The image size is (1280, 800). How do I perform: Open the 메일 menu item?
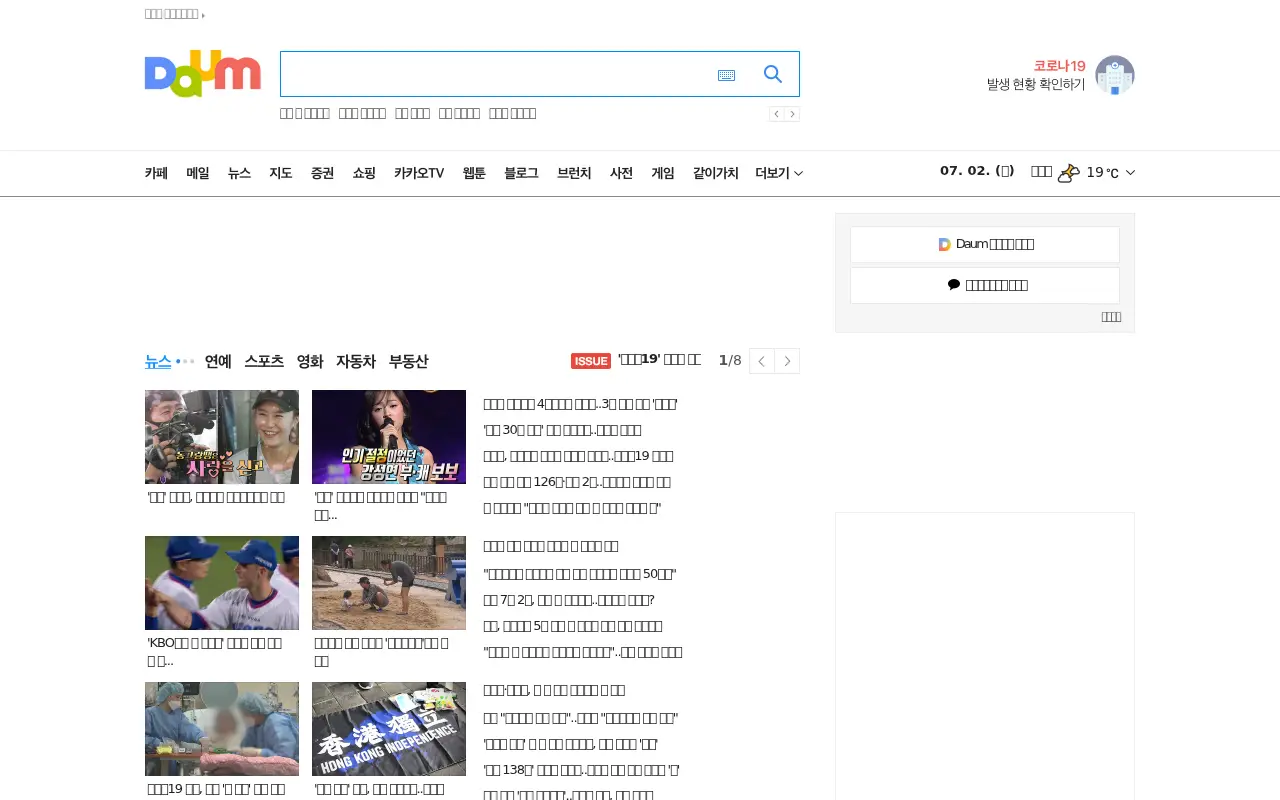[x=198, y=173]
